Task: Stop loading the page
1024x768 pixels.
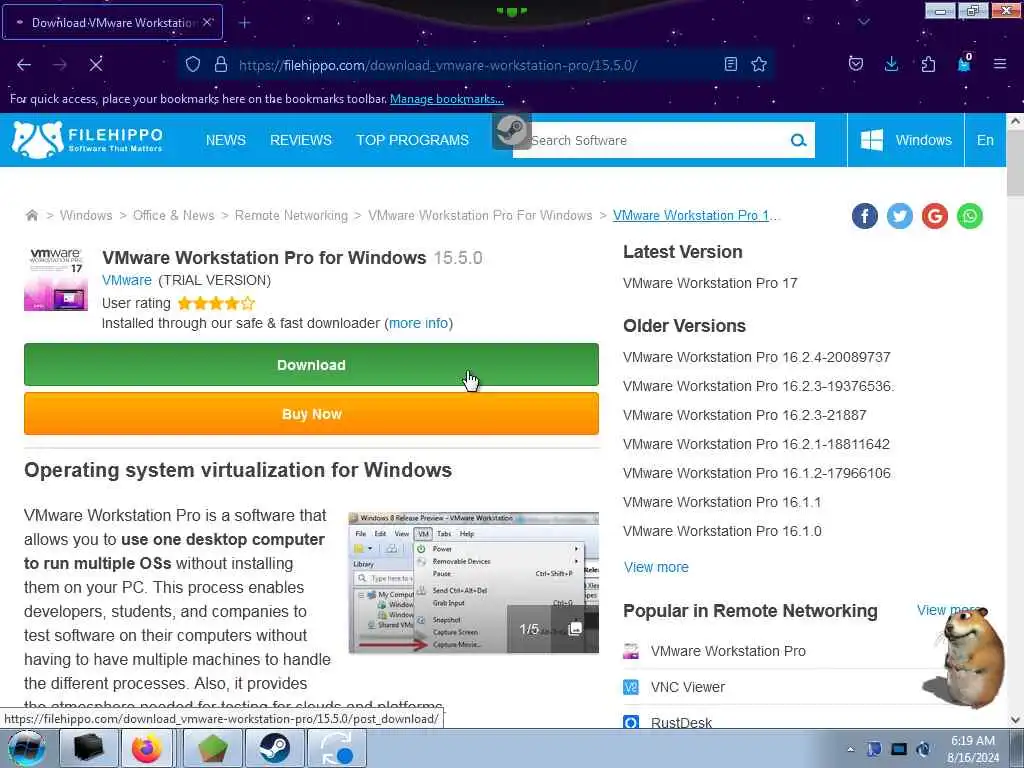Action: tap(96, 65)
